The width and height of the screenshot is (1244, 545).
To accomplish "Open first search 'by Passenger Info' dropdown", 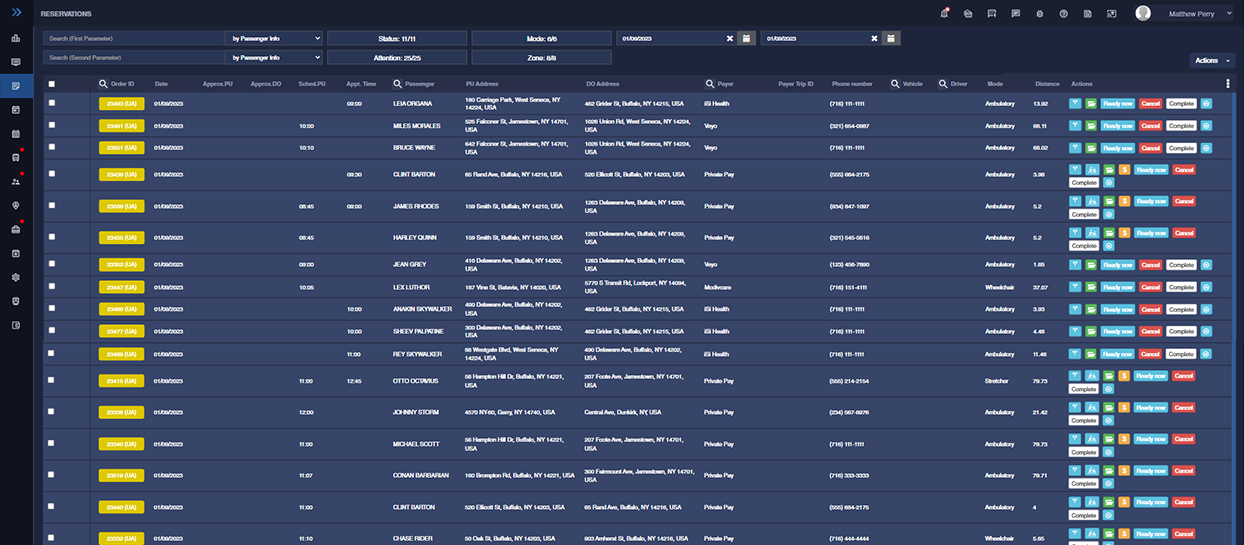I will click(x=275, y=38).
